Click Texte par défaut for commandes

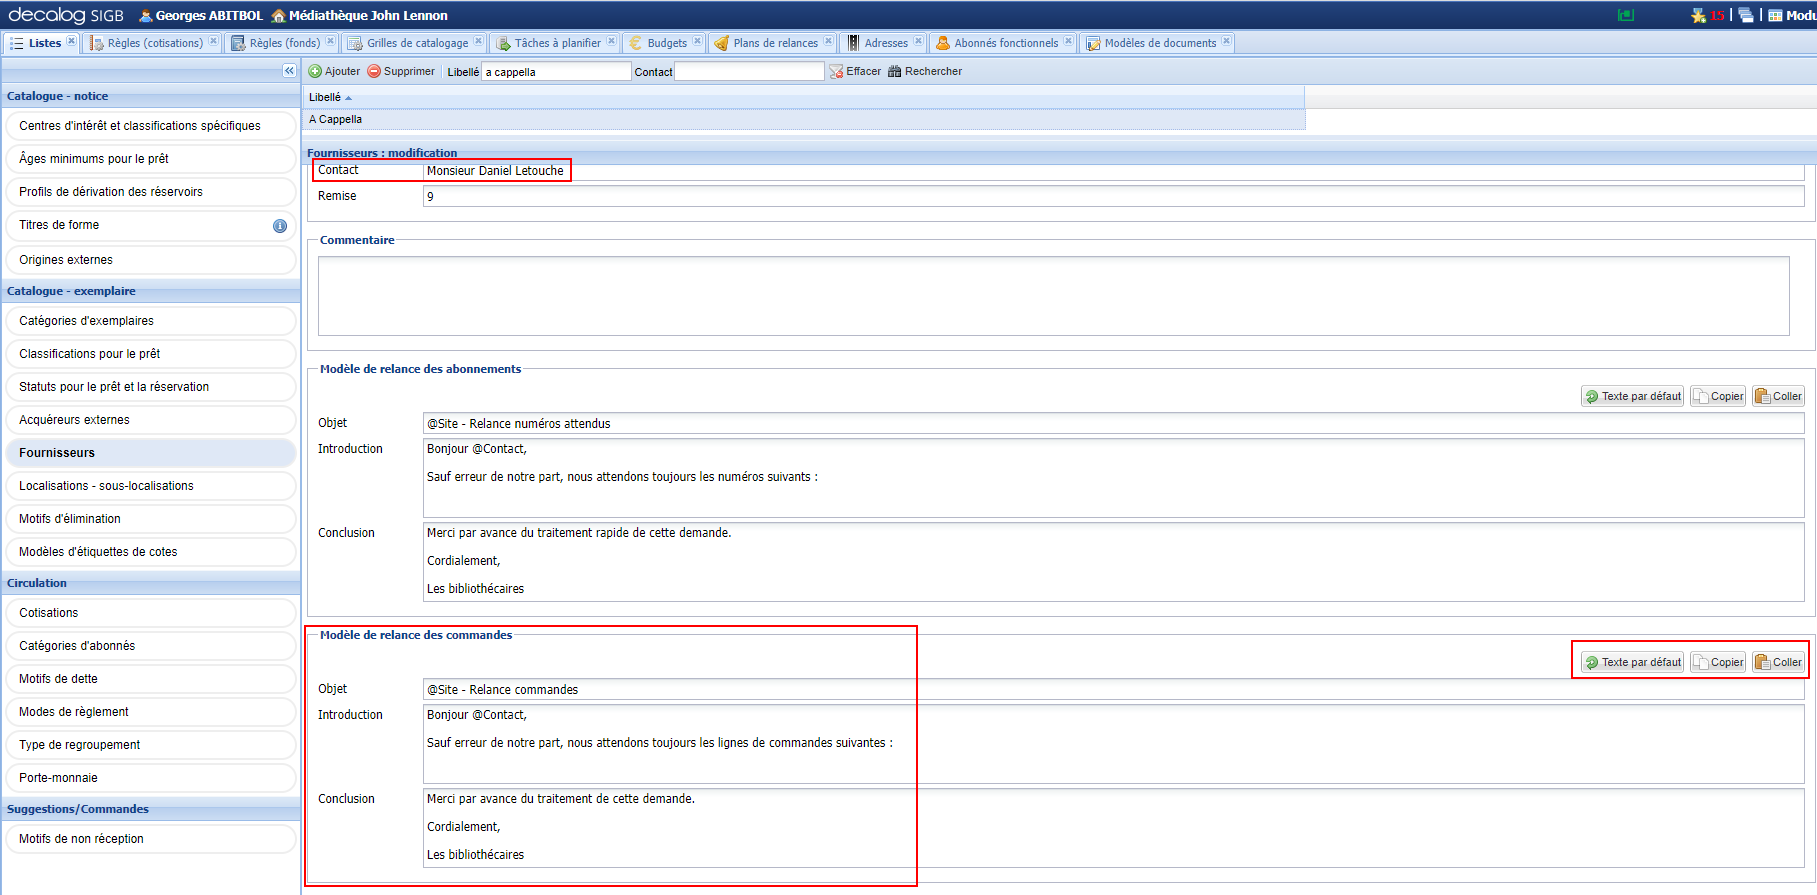[x=1632, y=662]
